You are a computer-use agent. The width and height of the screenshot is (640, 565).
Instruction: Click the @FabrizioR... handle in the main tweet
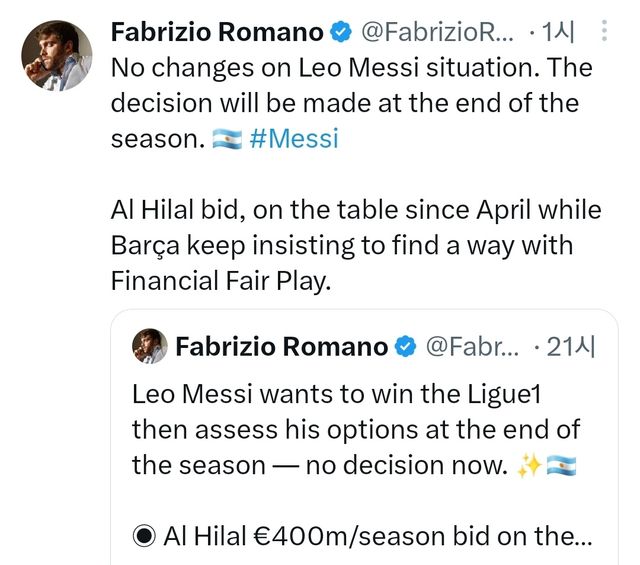click(x=435, y=33)
